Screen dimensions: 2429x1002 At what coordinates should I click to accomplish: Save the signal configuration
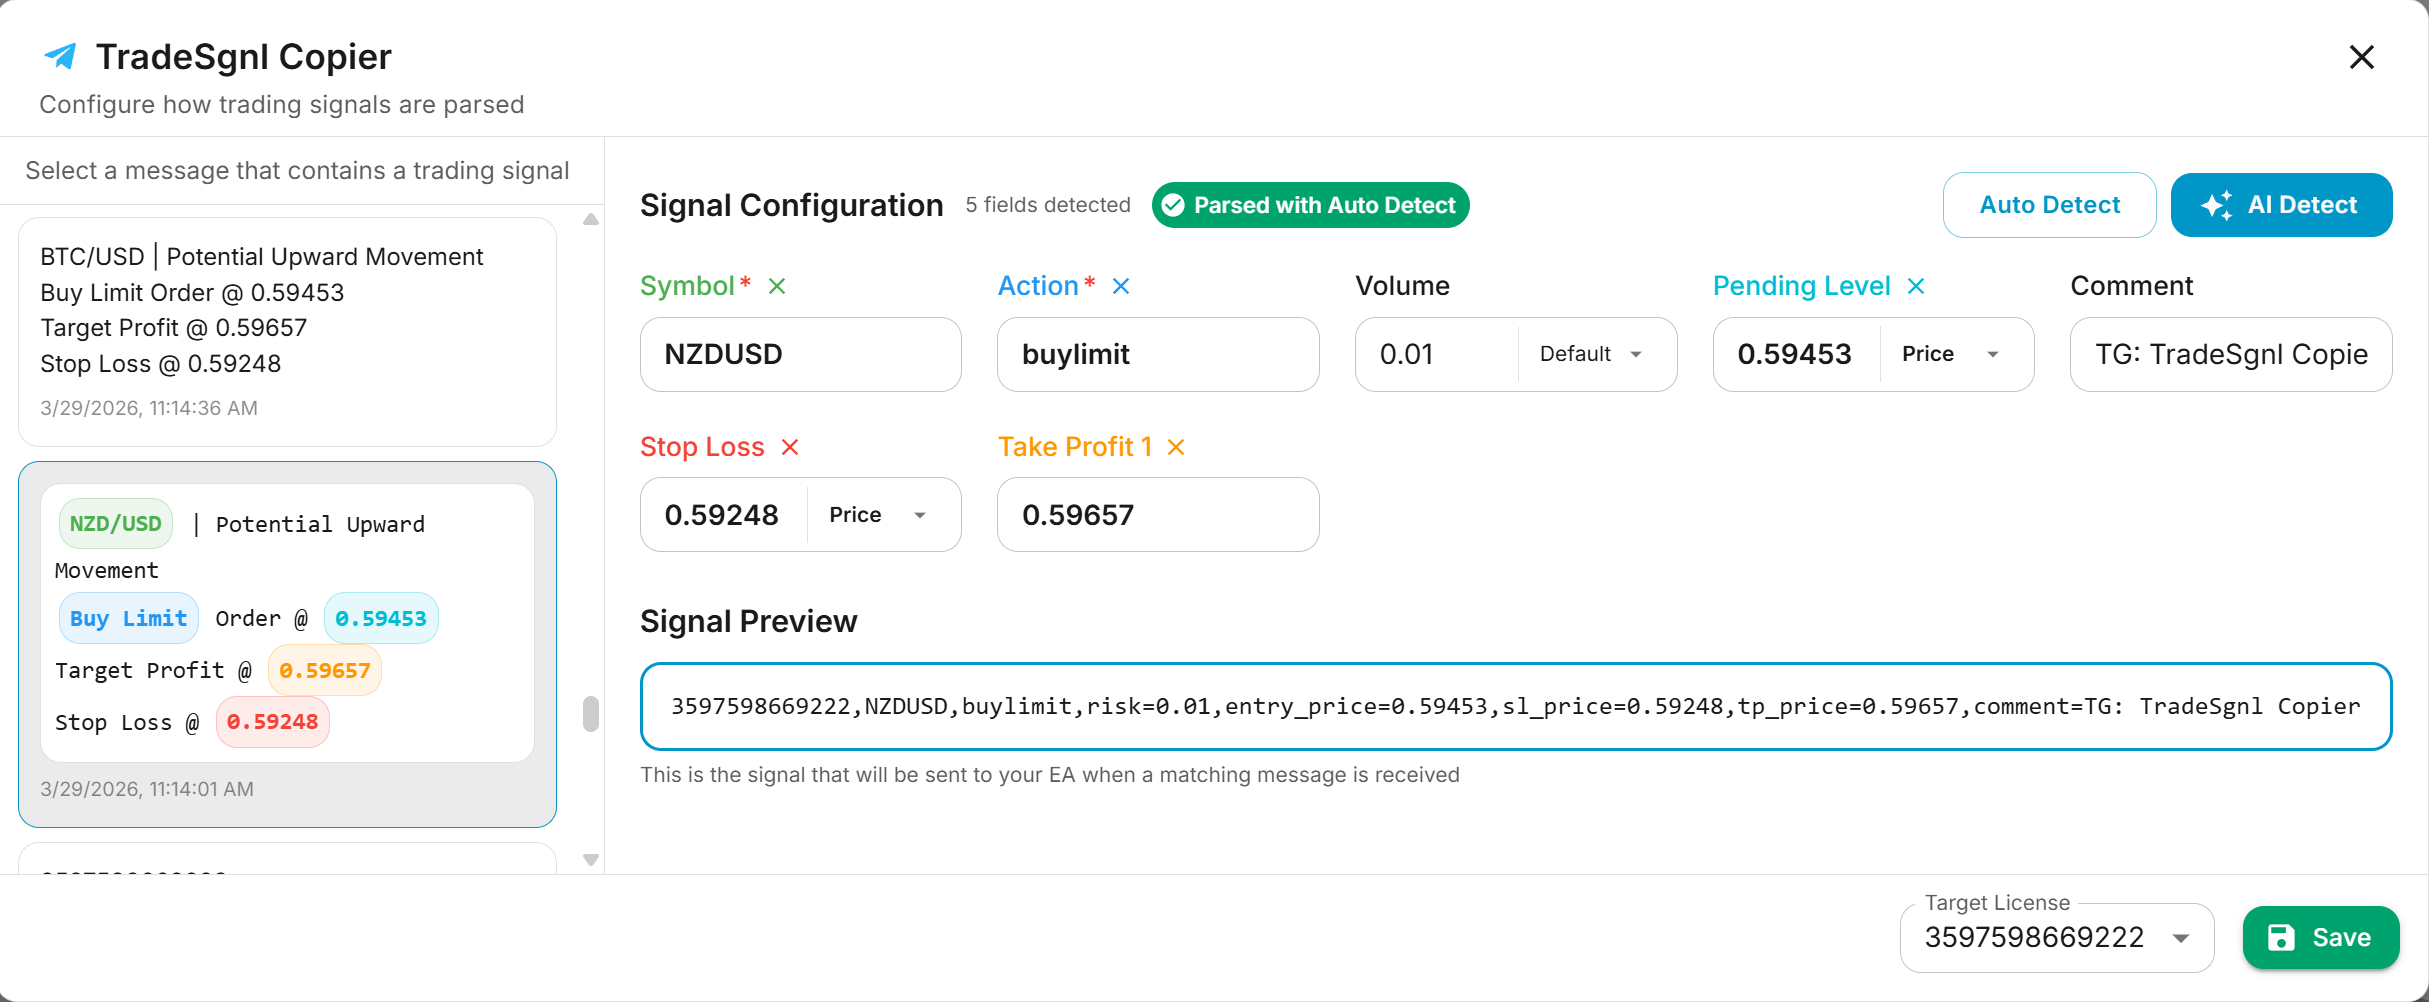(2320, 937)
